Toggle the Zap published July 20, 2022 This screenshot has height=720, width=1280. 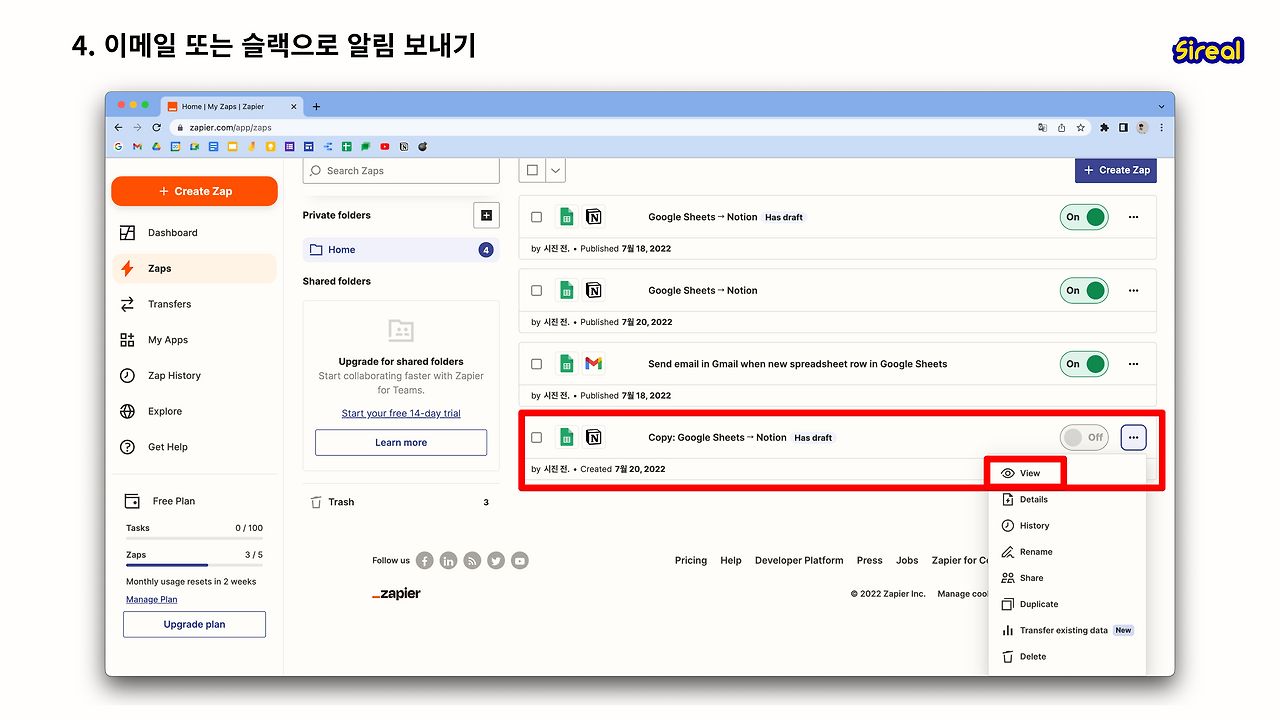pyautogui.click(x=1084, y=291)
